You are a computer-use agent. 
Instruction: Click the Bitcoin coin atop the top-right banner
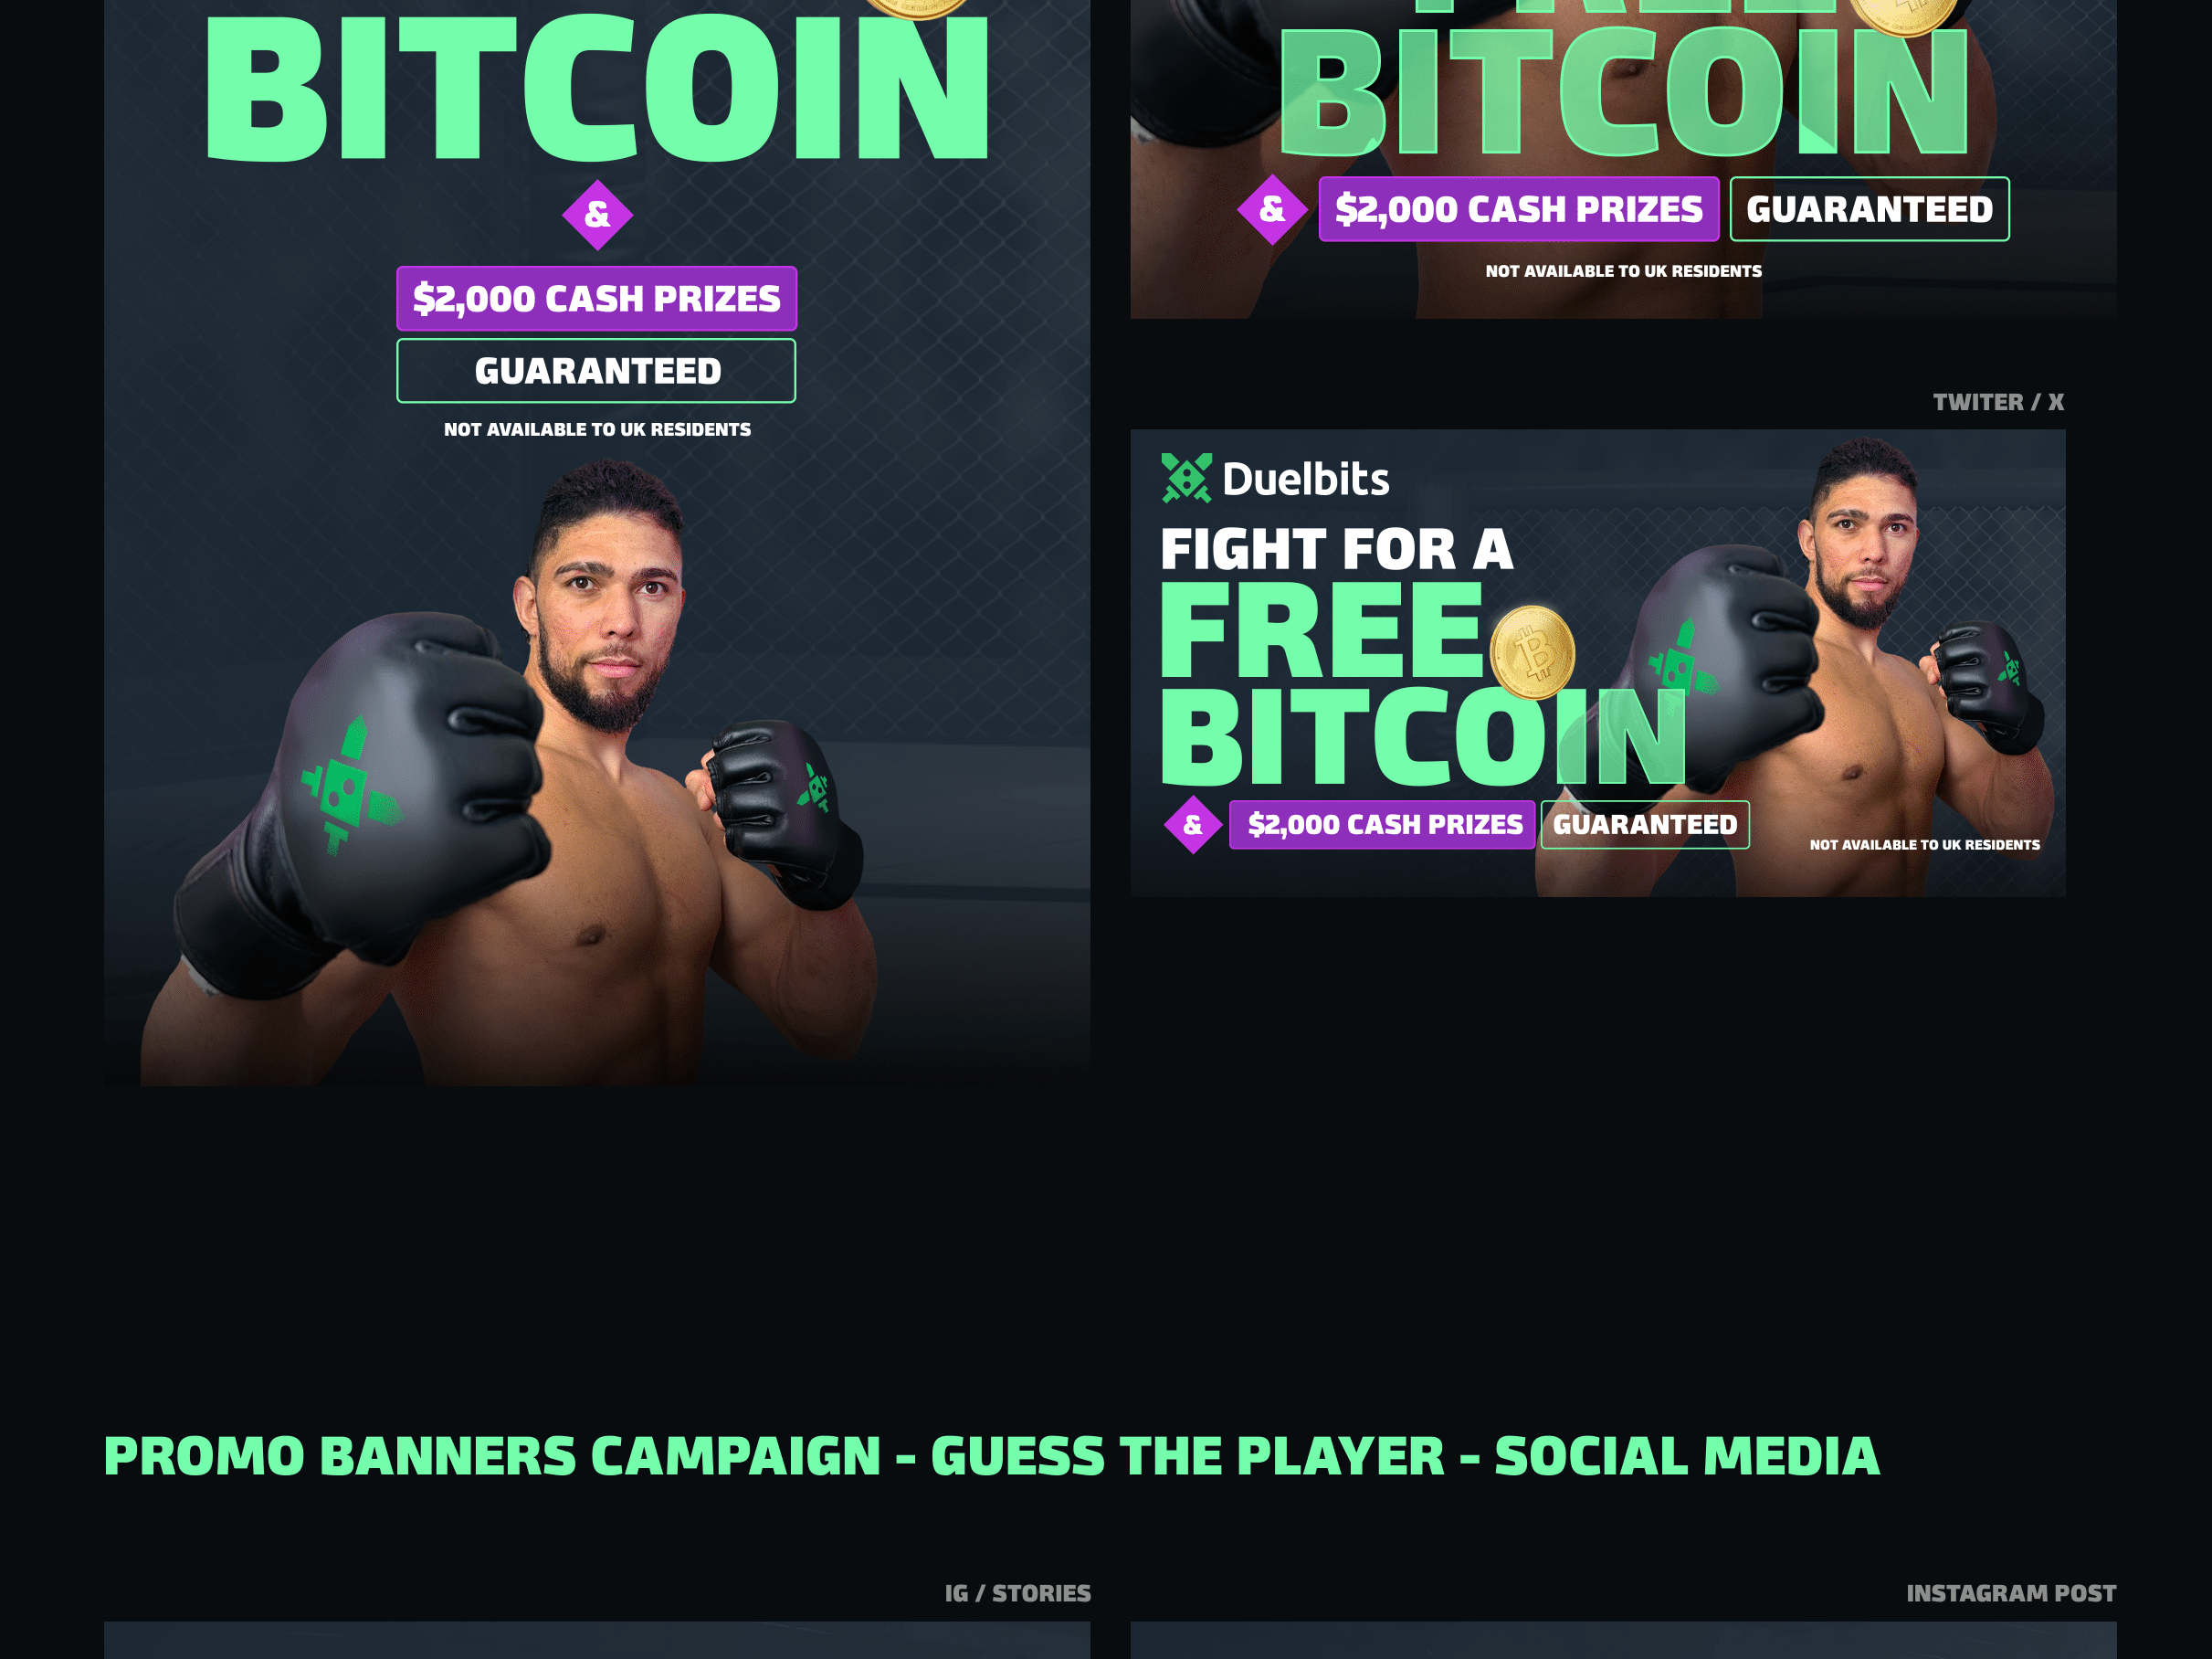click(1903, 12)
